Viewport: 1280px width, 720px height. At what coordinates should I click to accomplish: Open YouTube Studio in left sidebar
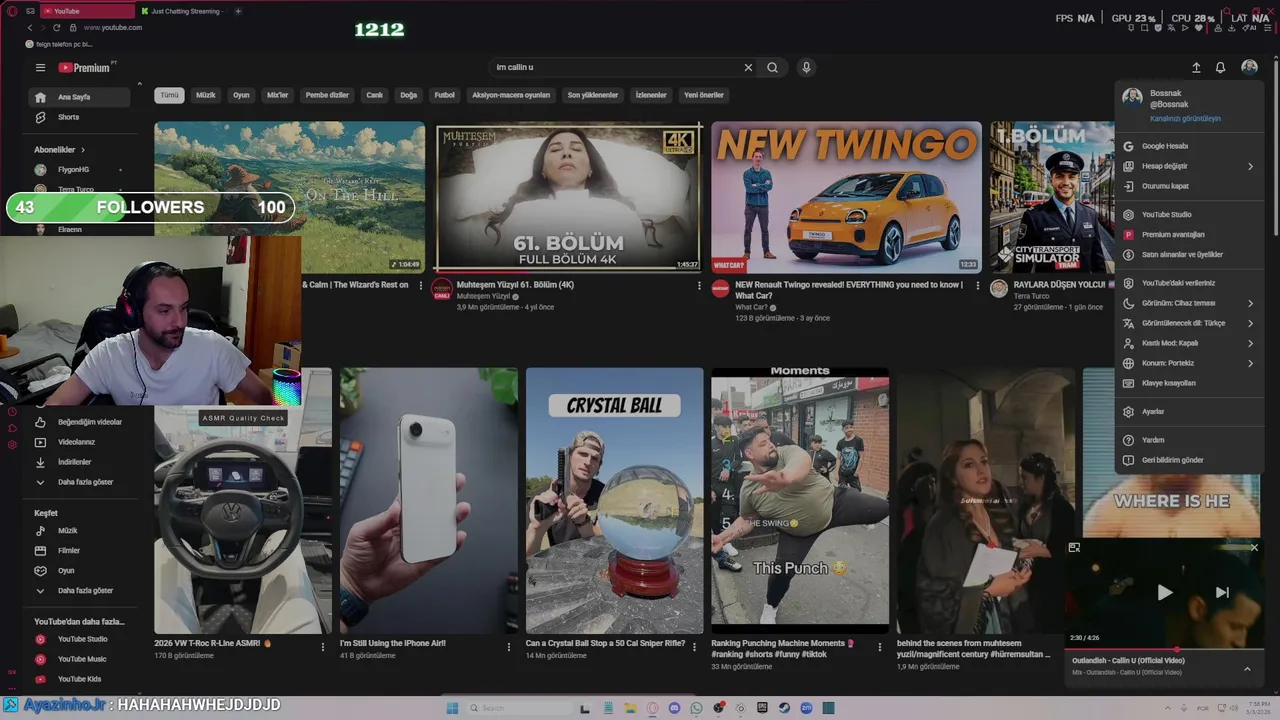click(x=80, y=639)
